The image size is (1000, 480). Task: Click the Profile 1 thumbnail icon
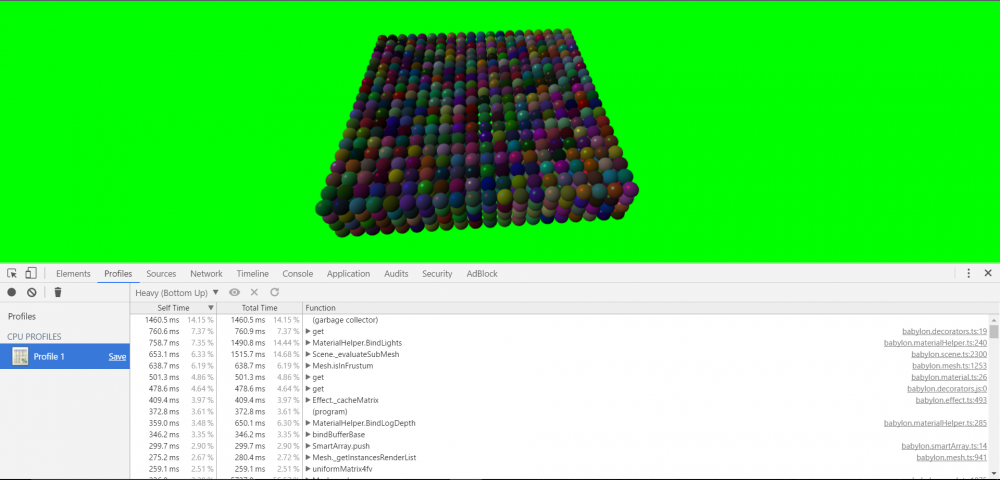(x=20, y=356)
